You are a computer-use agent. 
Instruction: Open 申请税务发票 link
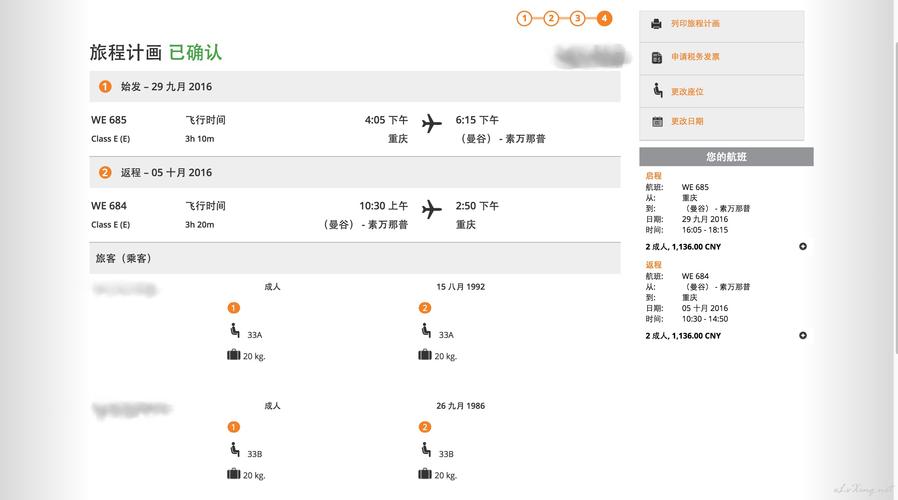pos(695,57)
